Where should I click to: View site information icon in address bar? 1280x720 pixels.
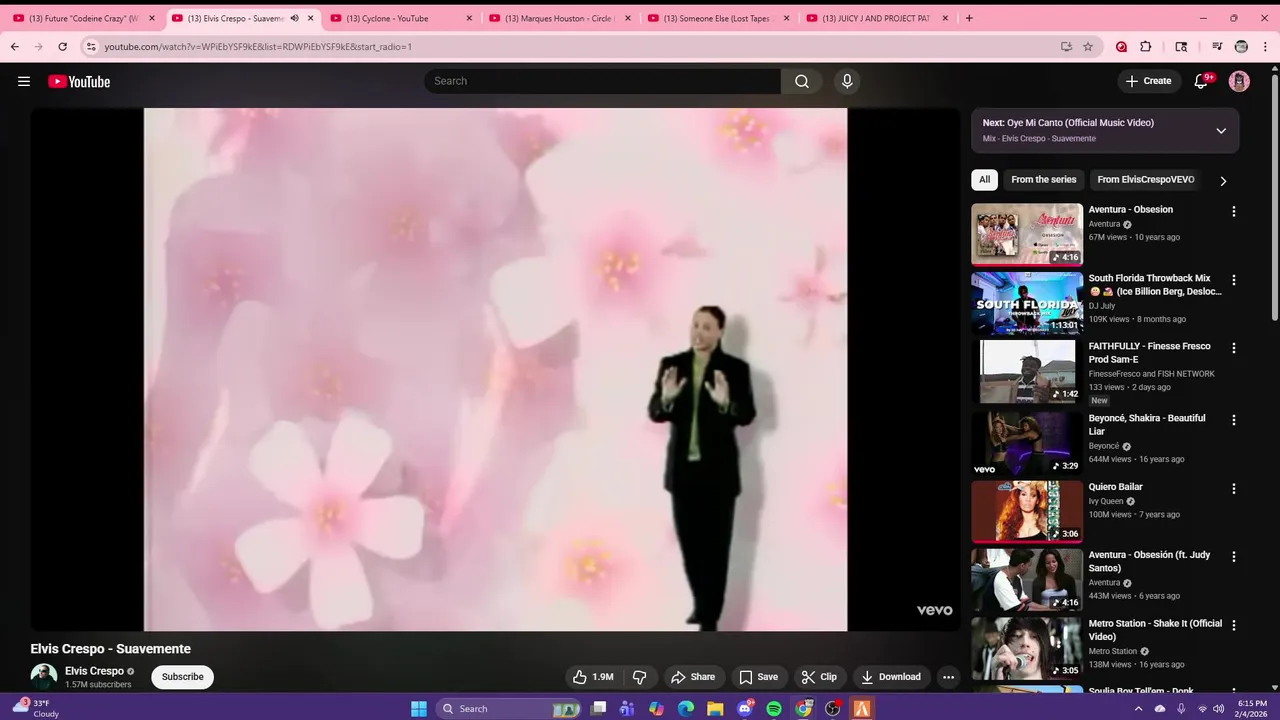[x=91, y=46]
